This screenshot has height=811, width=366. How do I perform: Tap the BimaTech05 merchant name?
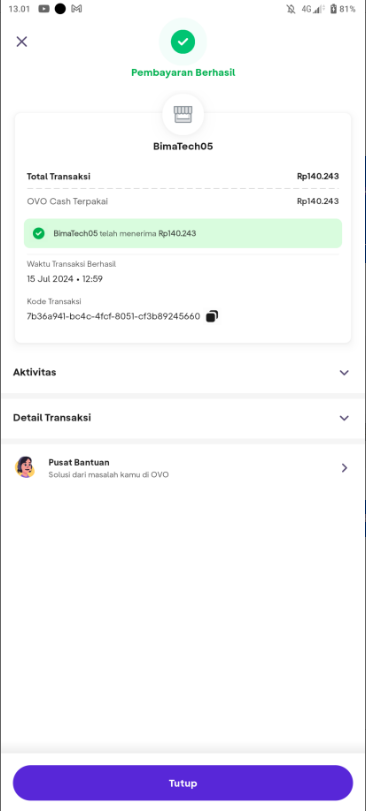[x=183, y=146]
